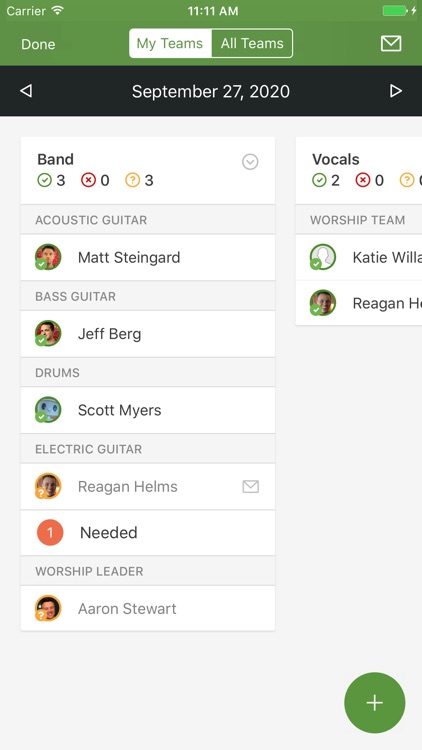
Task: Tap the Done button
Action: pos(38,44)
